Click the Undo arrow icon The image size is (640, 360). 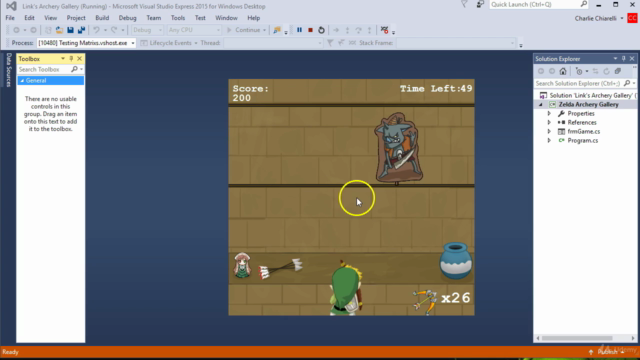[x=96, y=30]
